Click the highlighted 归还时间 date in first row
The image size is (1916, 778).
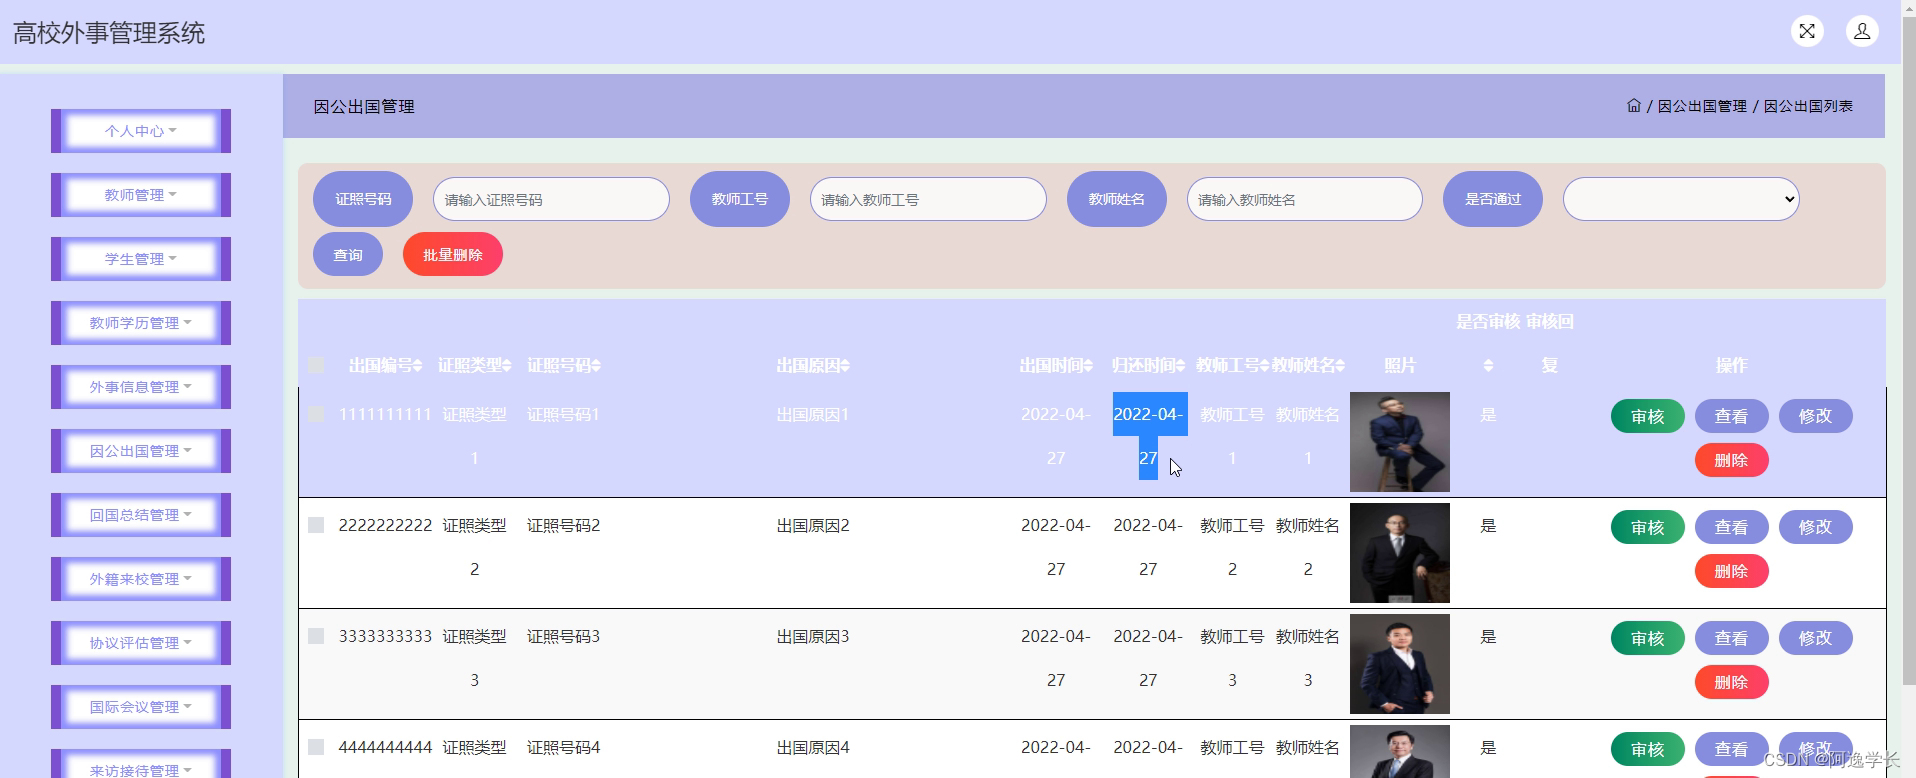click(x=1149, y=436)
